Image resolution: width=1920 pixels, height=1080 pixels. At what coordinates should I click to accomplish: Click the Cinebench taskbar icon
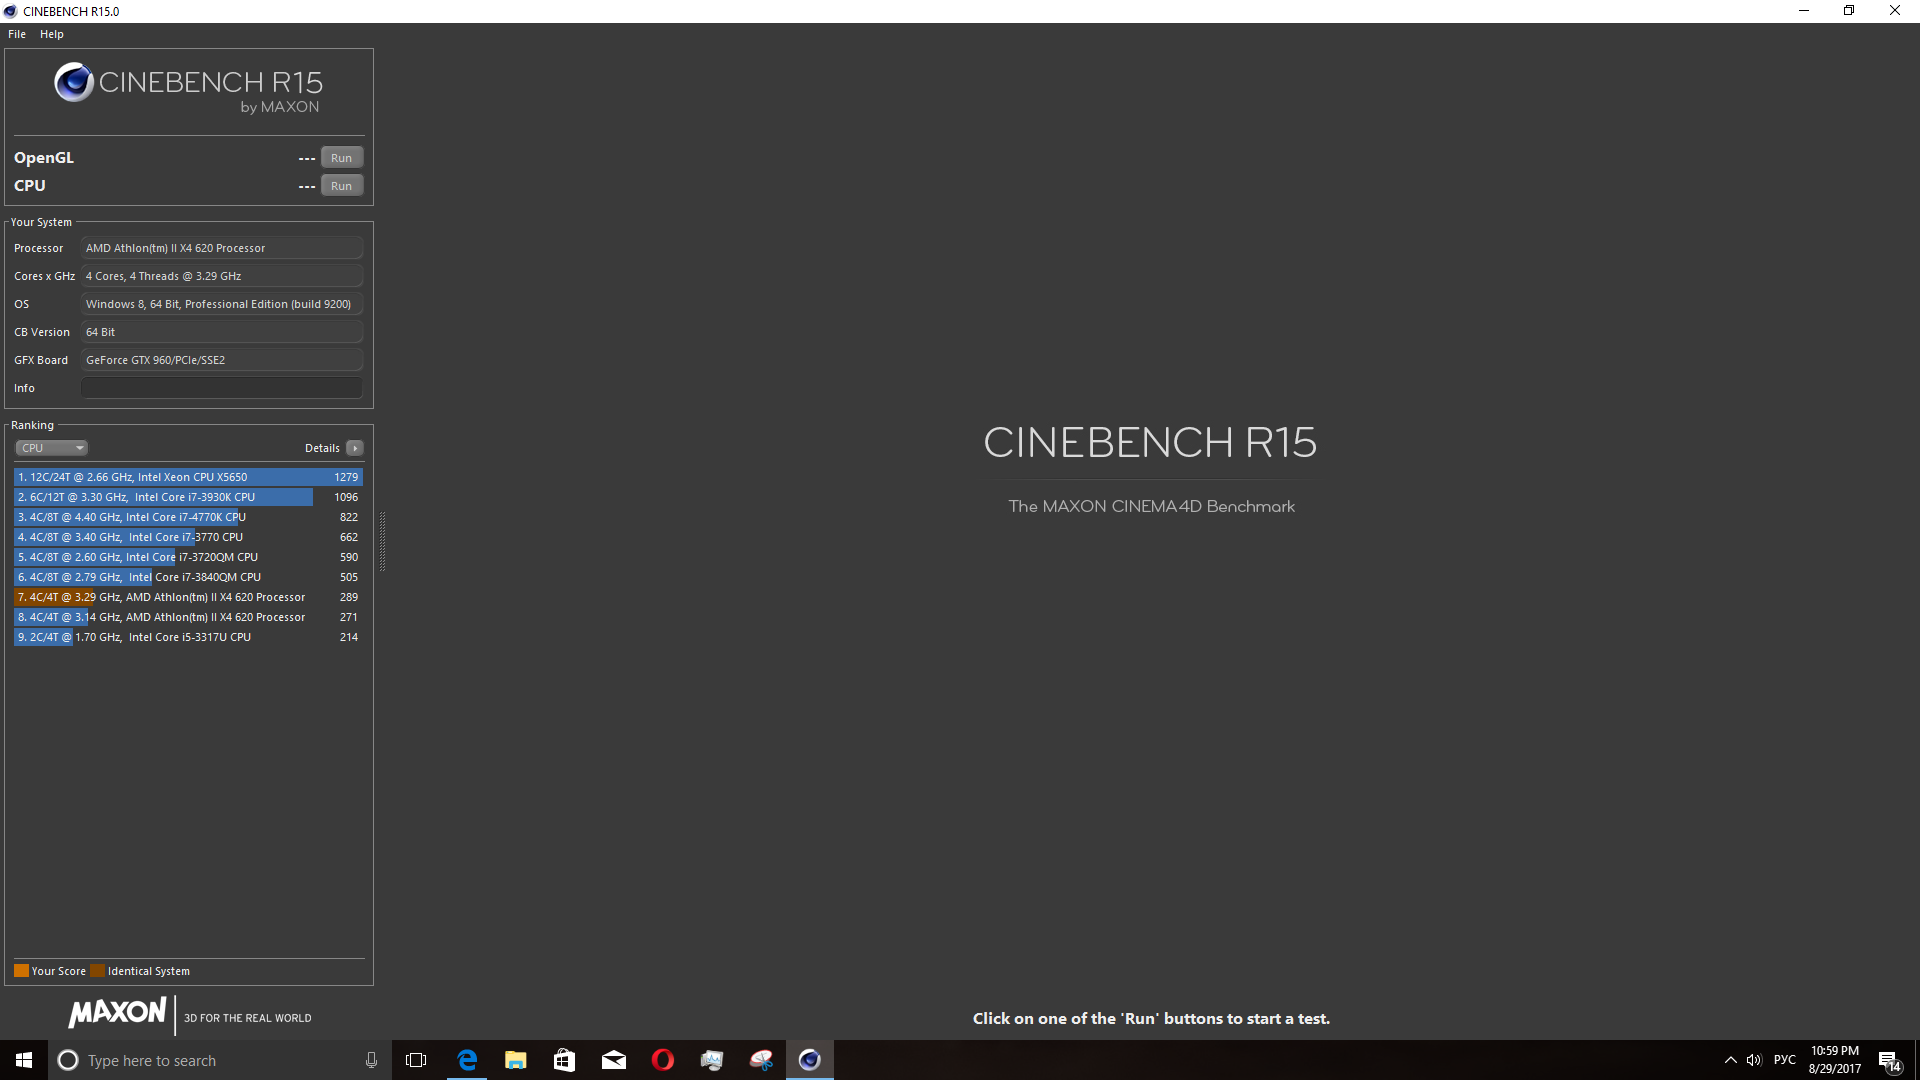(810, 1060)
